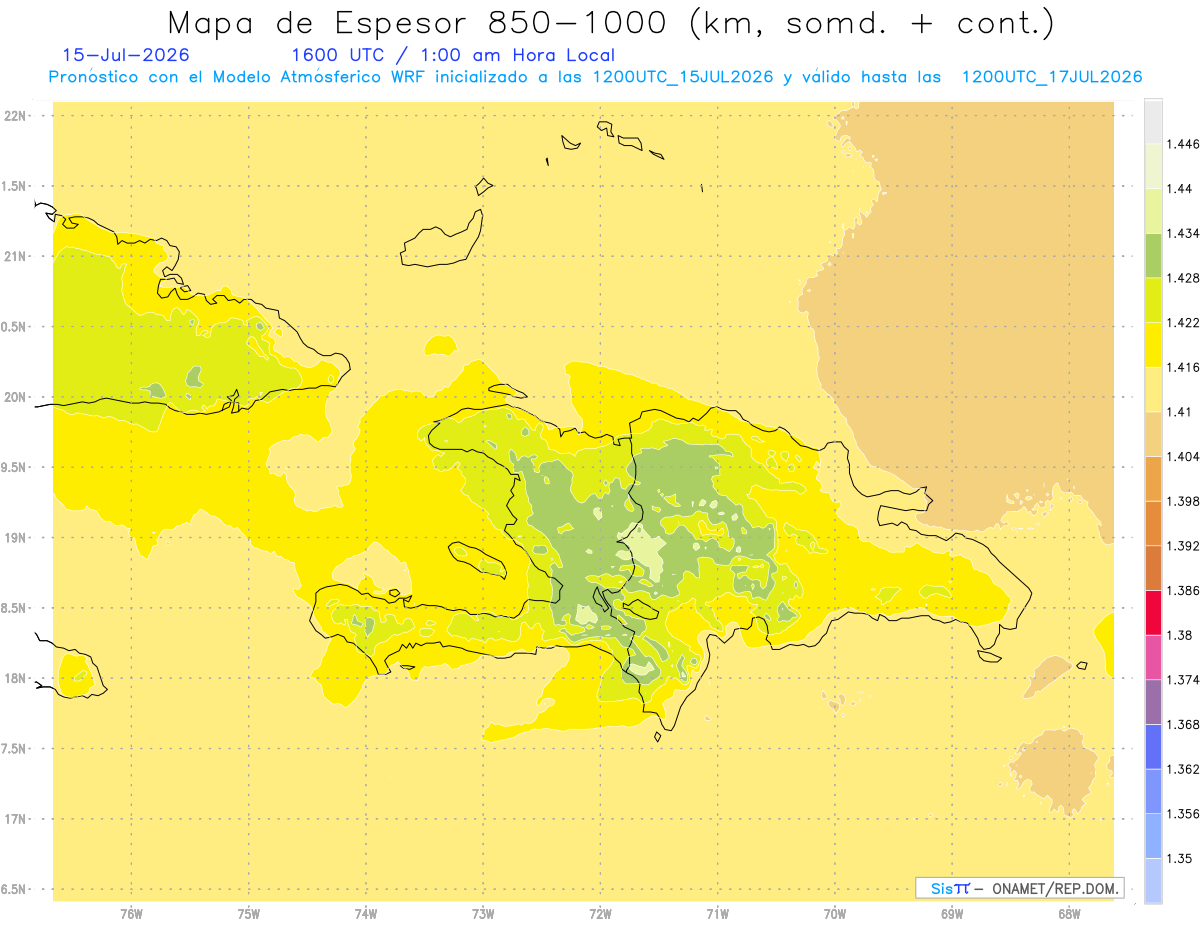This screenshot has width=1200, height=927.
Task: Select the gray top swatch above 1.446
Action: tap(1153, 121)
